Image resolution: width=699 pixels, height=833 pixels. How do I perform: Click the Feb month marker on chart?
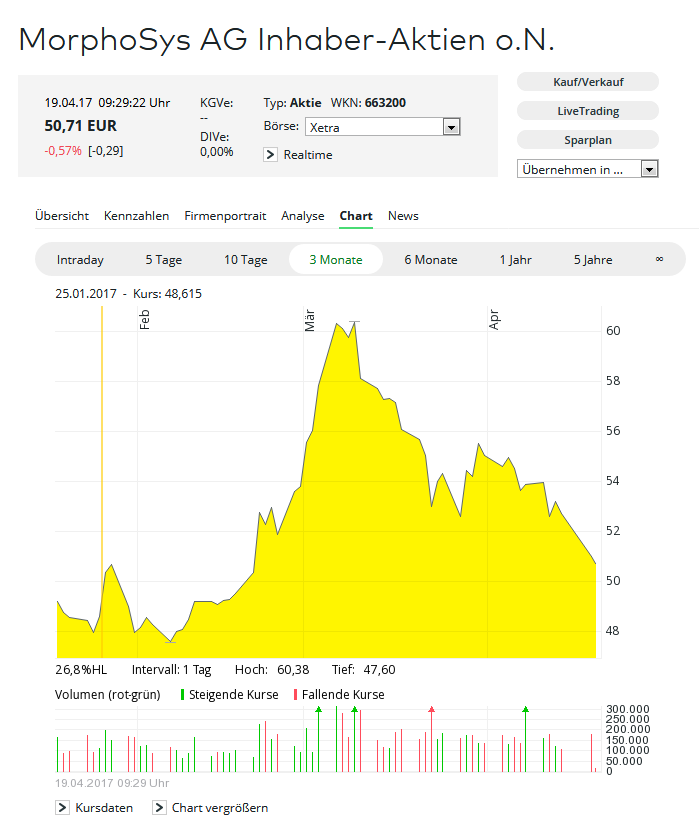coord(144,320)
